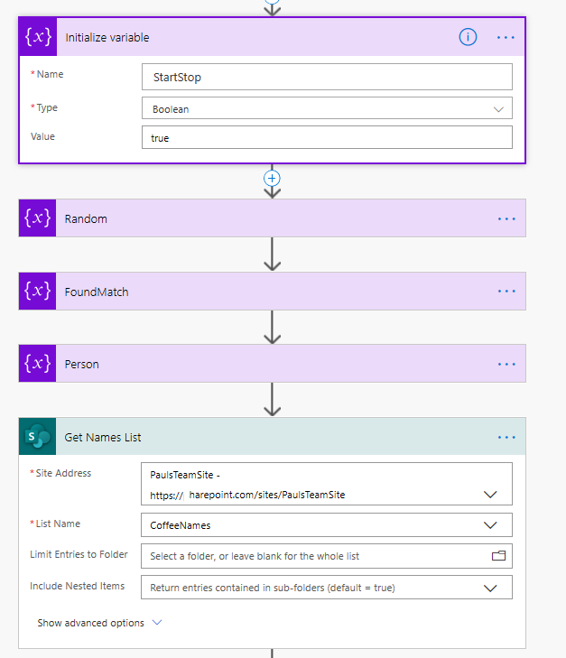Open the ellipsis menu on Random step

tap(506, 219)
